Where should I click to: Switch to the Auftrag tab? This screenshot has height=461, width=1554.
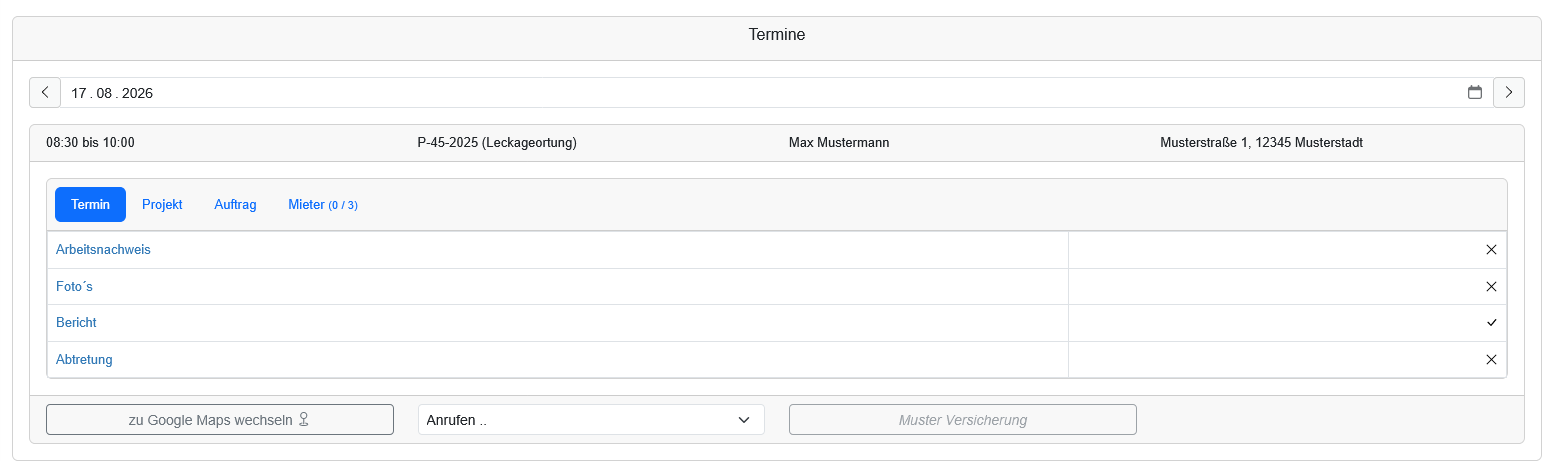point(235,204)
